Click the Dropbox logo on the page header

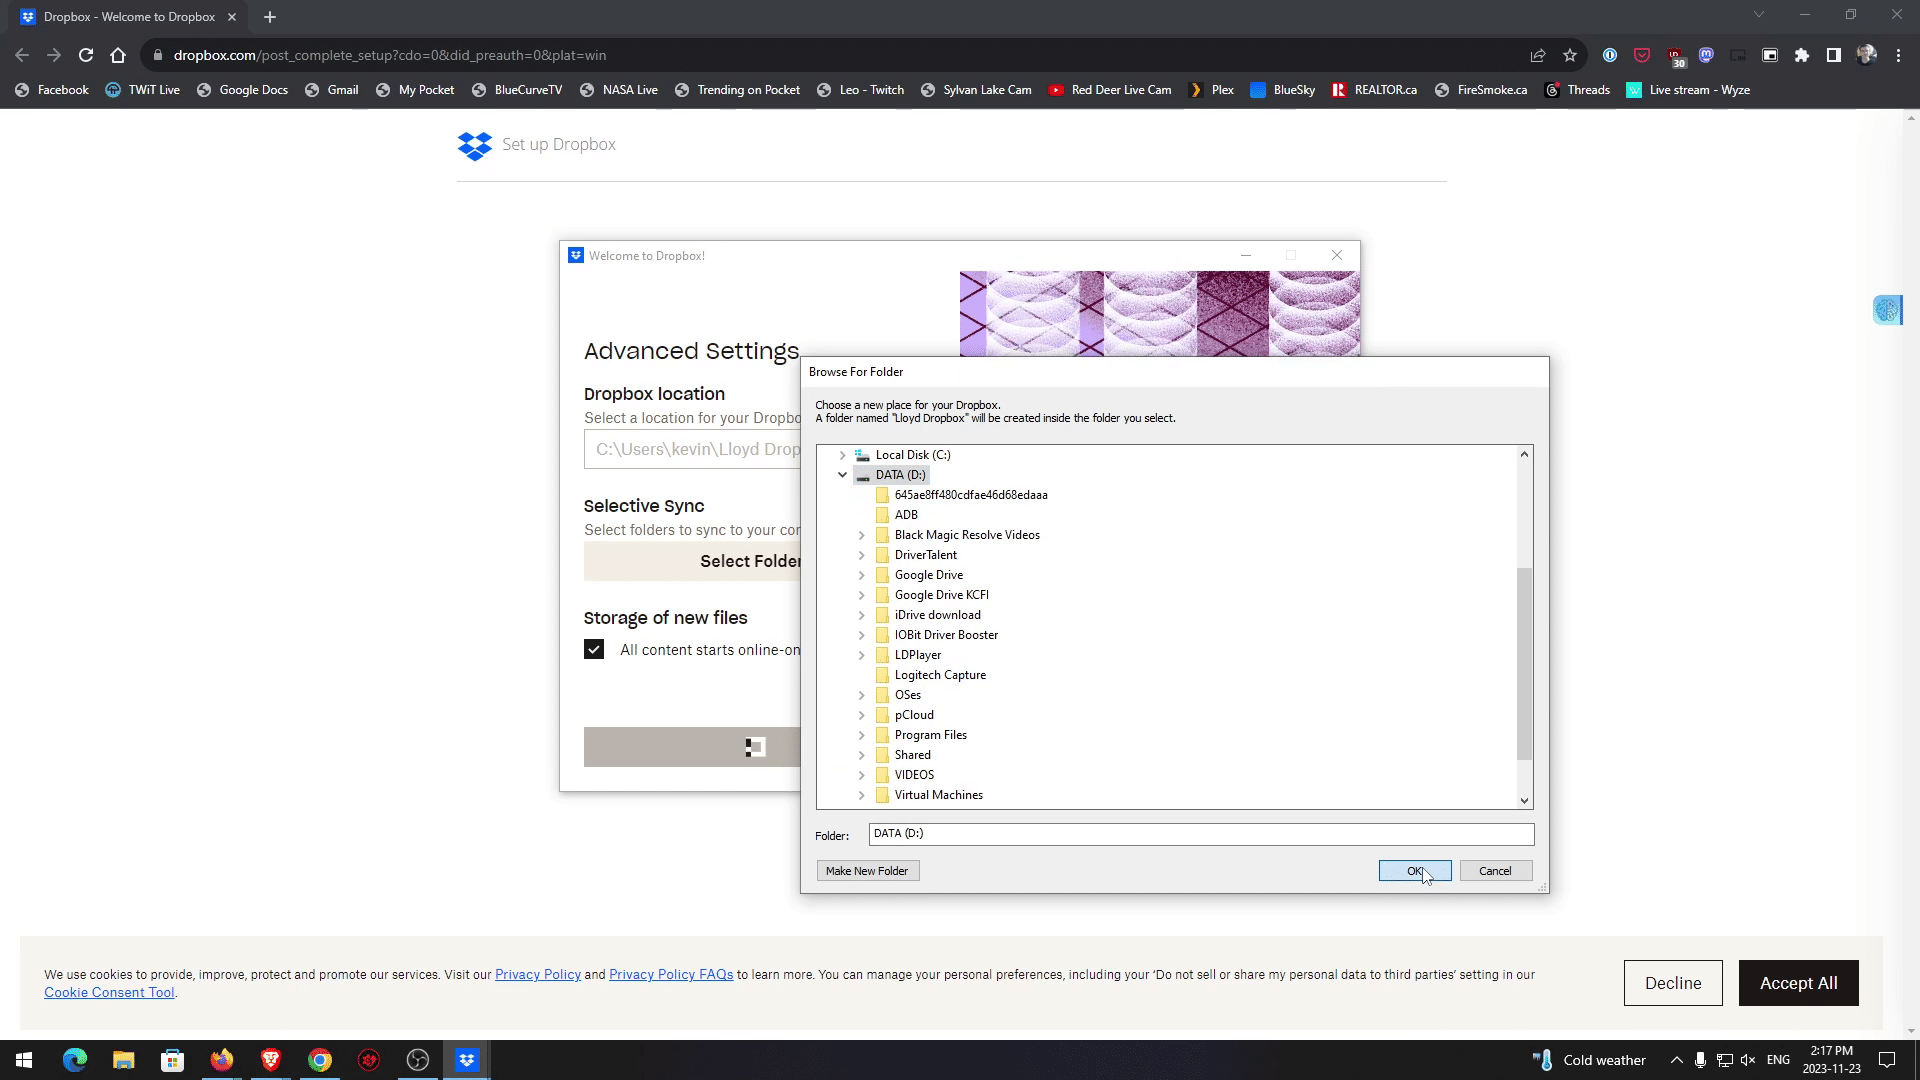click(x=475, y=146)
